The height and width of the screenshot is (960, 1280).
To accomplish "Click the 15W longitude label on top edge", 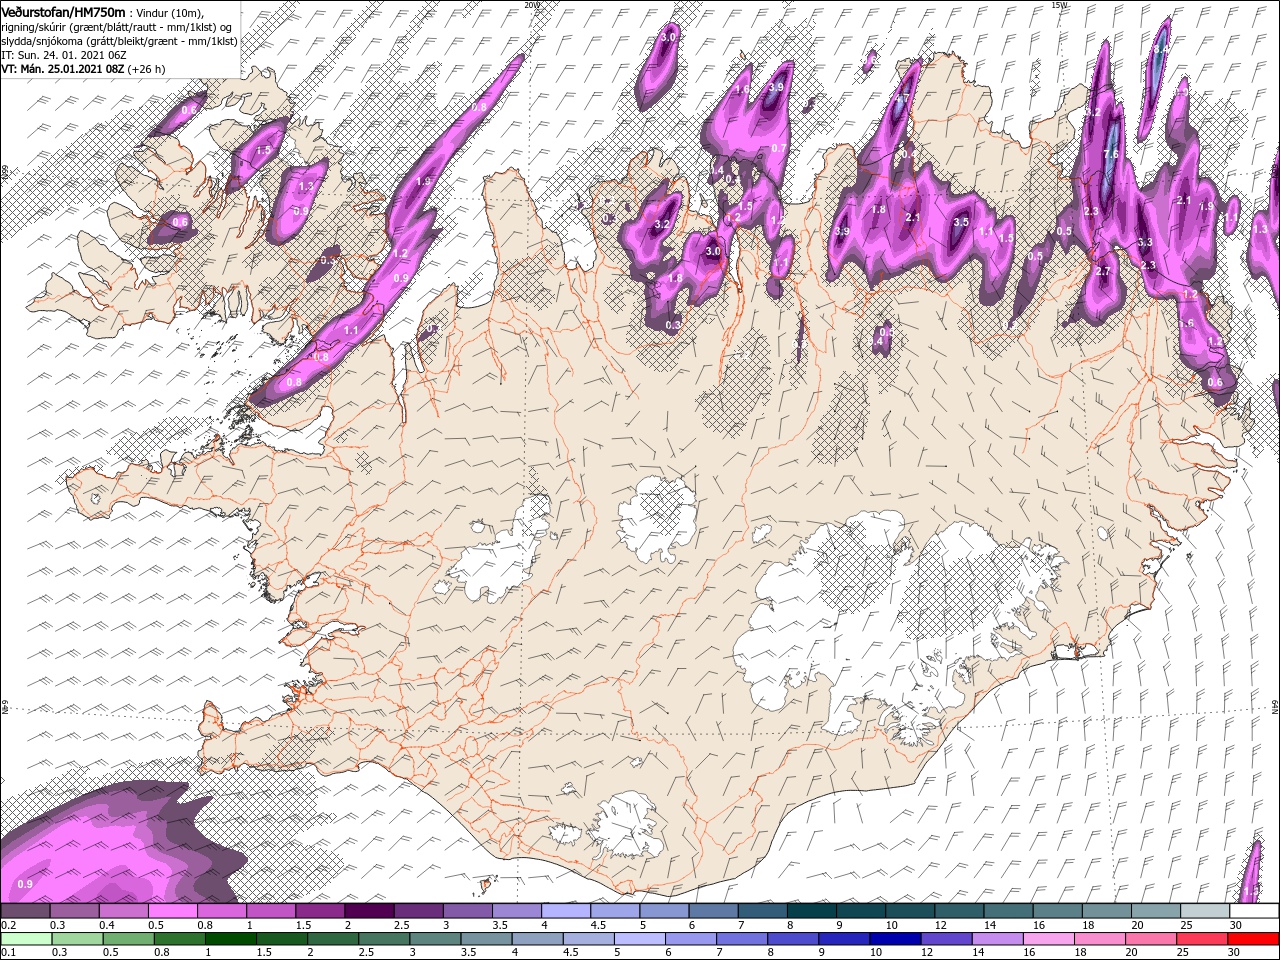I will [1059, 4].
